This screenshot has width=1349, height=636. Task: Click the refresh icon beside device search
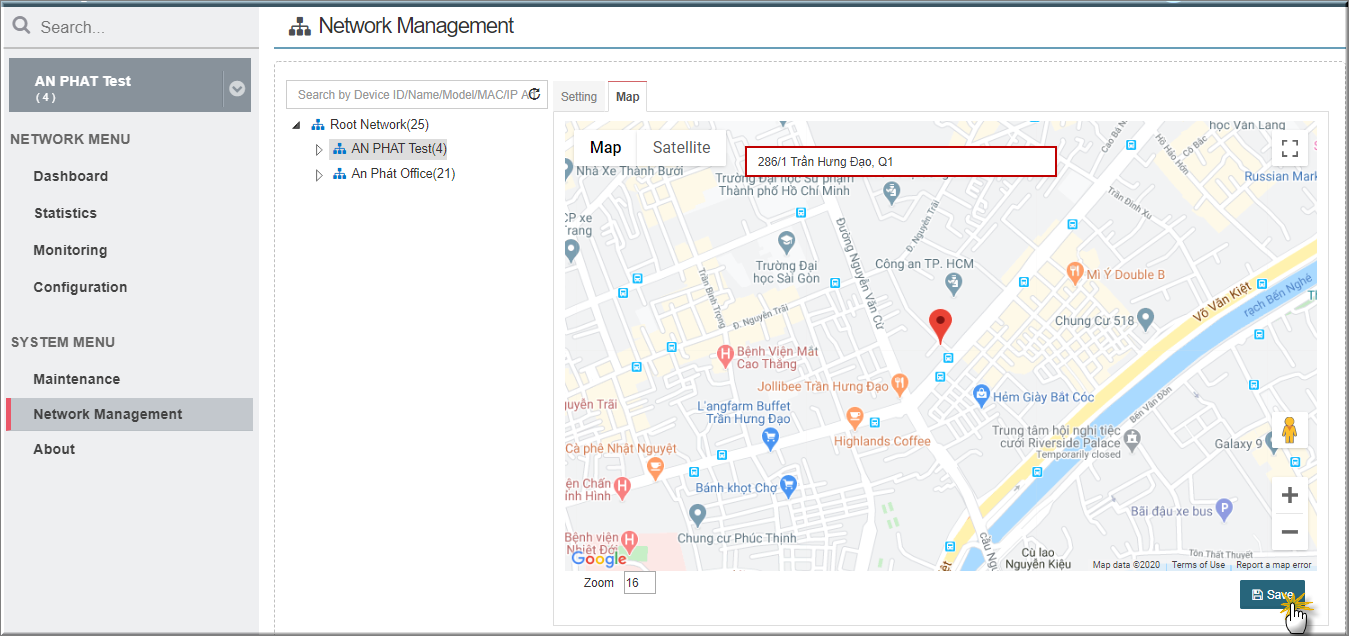click(x=535, y=95)
